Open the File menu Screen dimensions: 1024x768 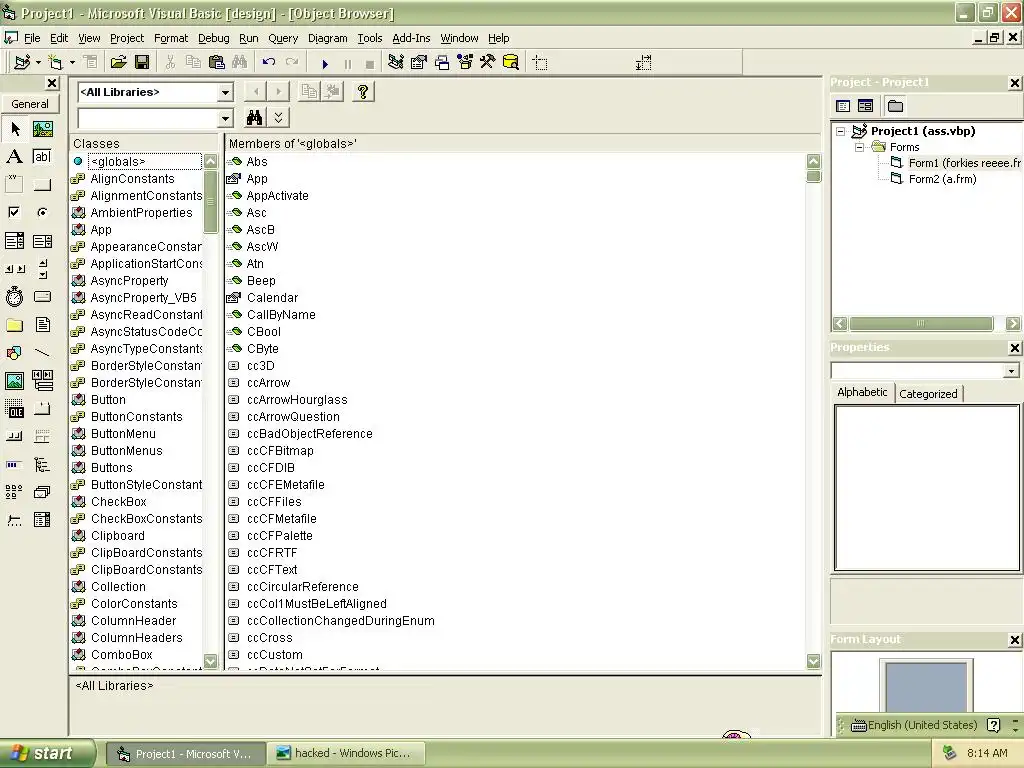(x=32, y=38)
